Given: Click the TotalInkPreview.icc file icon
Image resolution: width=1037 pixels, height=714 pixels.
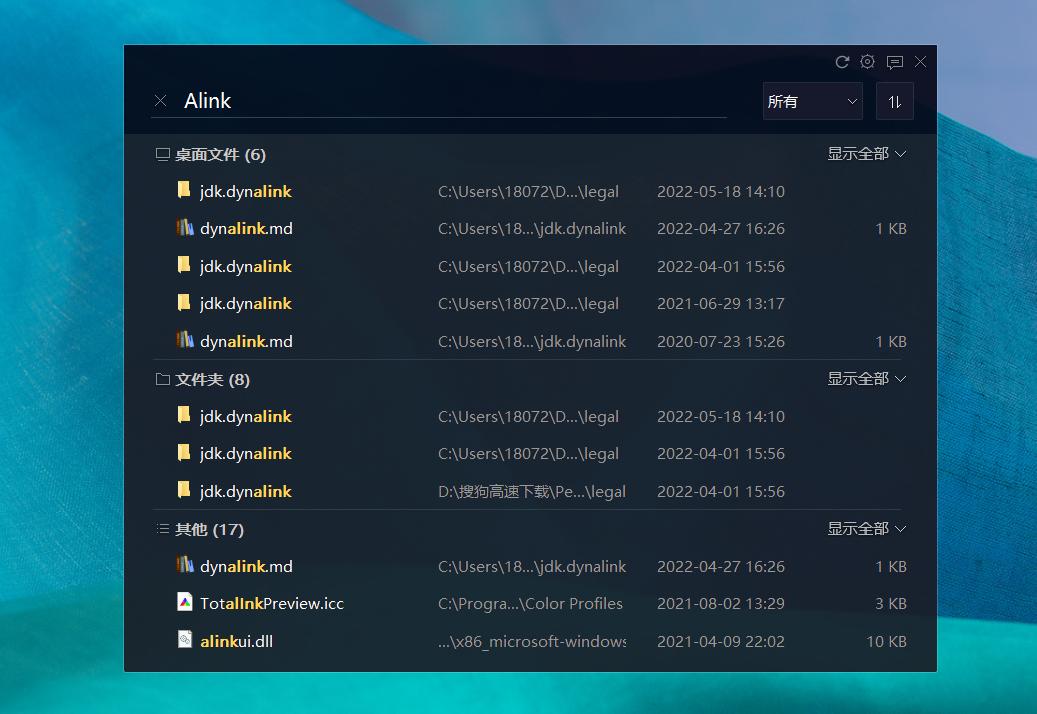Looking at the screenshot, I should pos(185,602).
